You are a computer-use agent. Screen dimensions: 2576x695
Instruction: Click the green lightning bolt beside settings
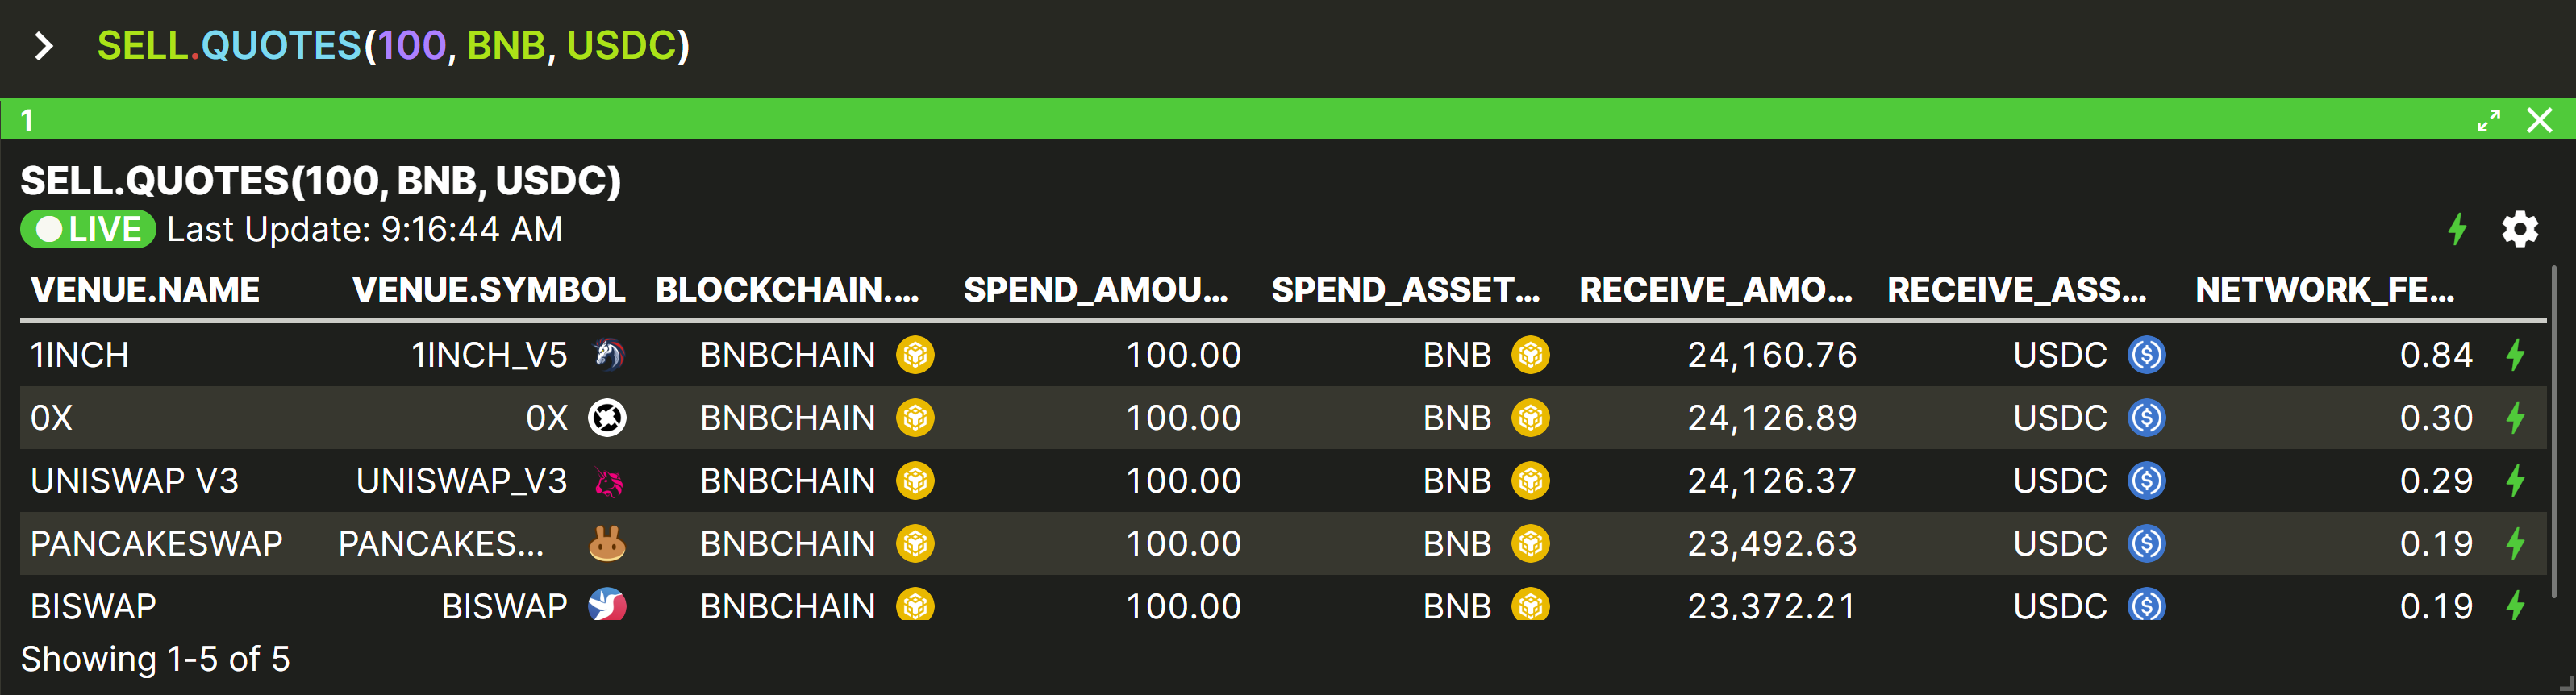point(2457,229)
